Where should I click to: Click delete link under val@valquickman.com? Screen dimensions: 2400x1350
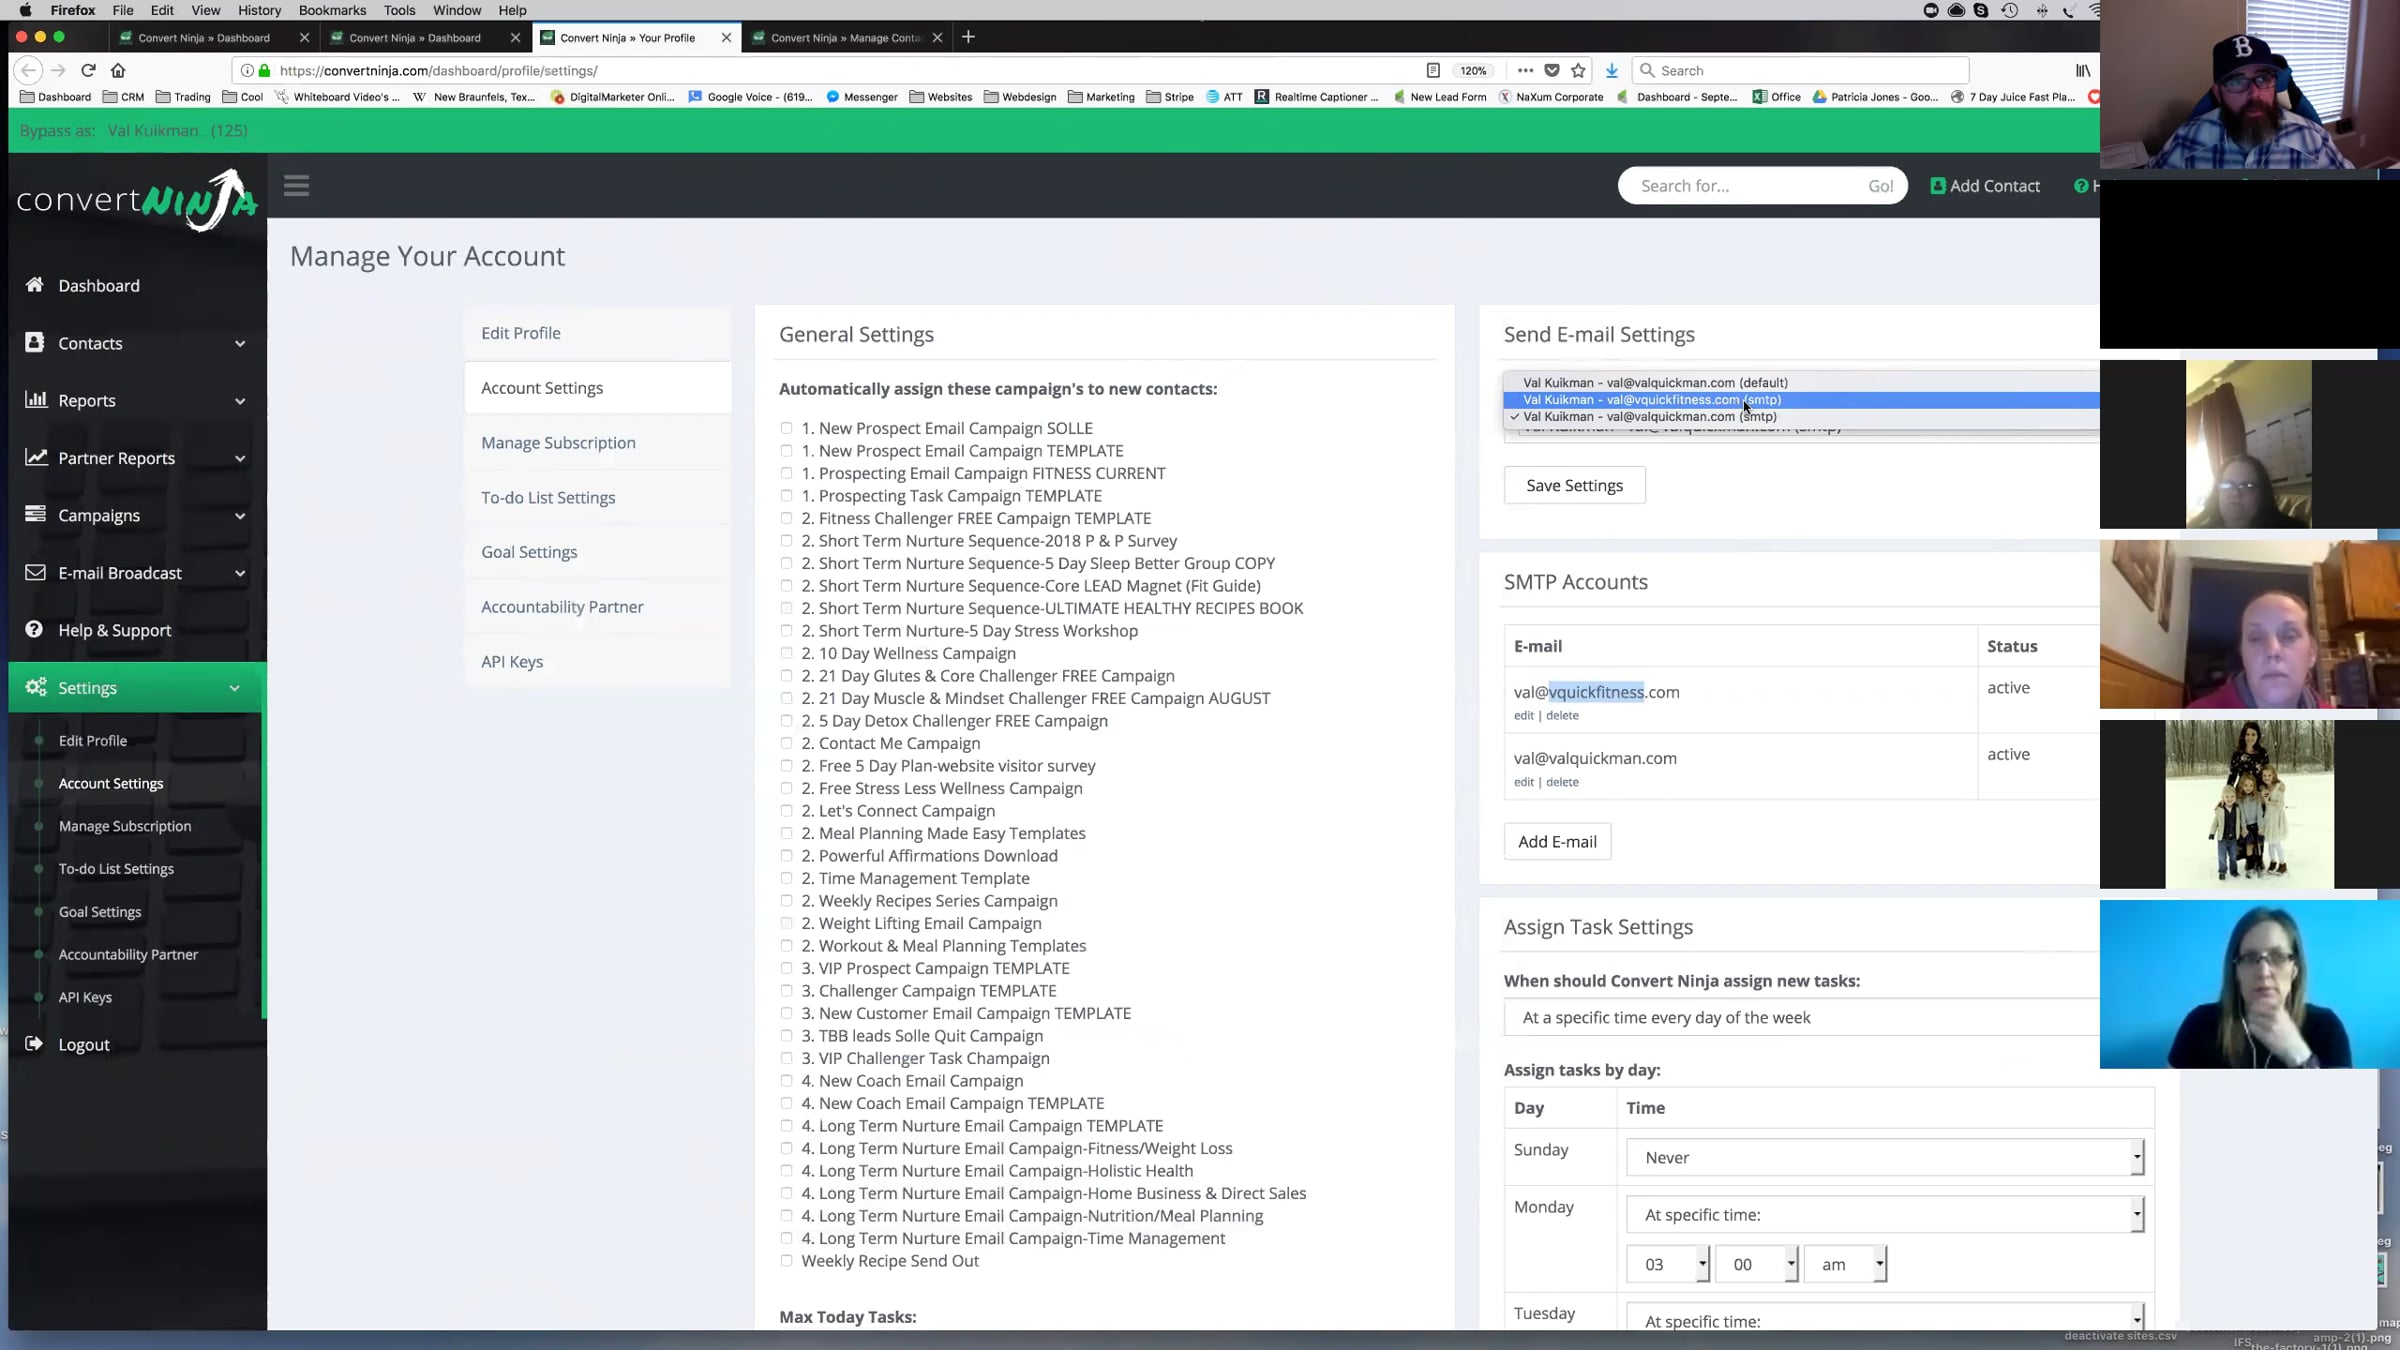click(1562, 782)
